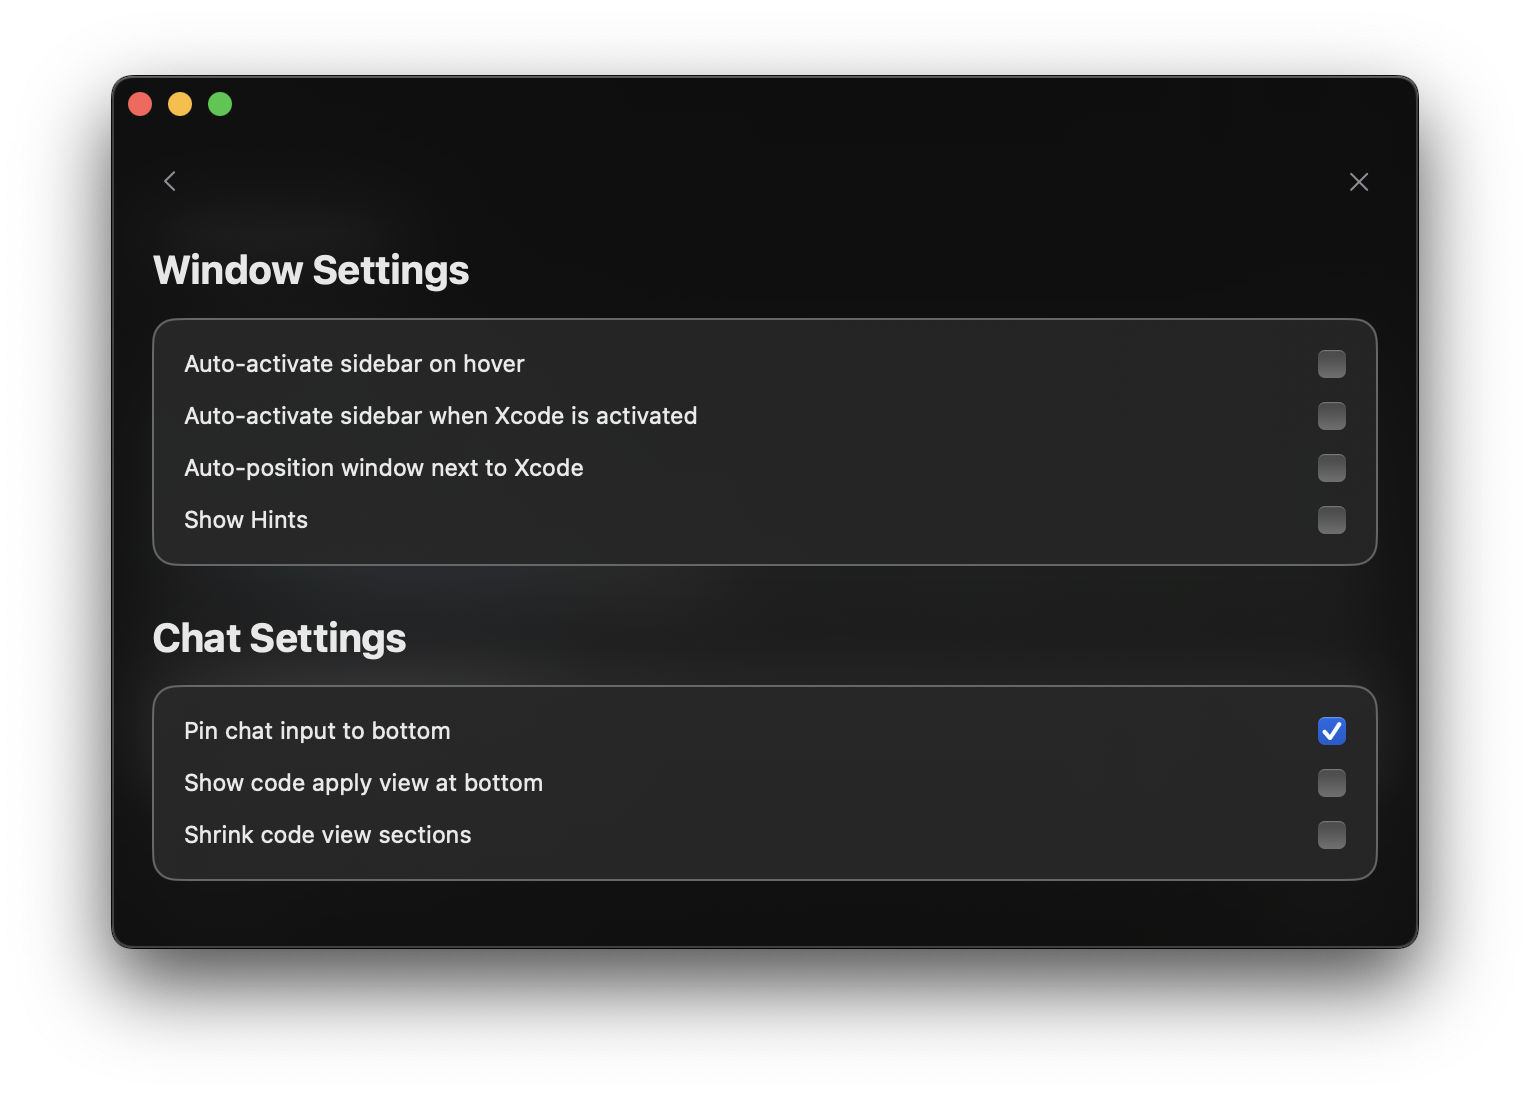Enable Show Hints option
Image resolution: width=1530 pixels, height=1096 pixels.
pos(1331,520)
